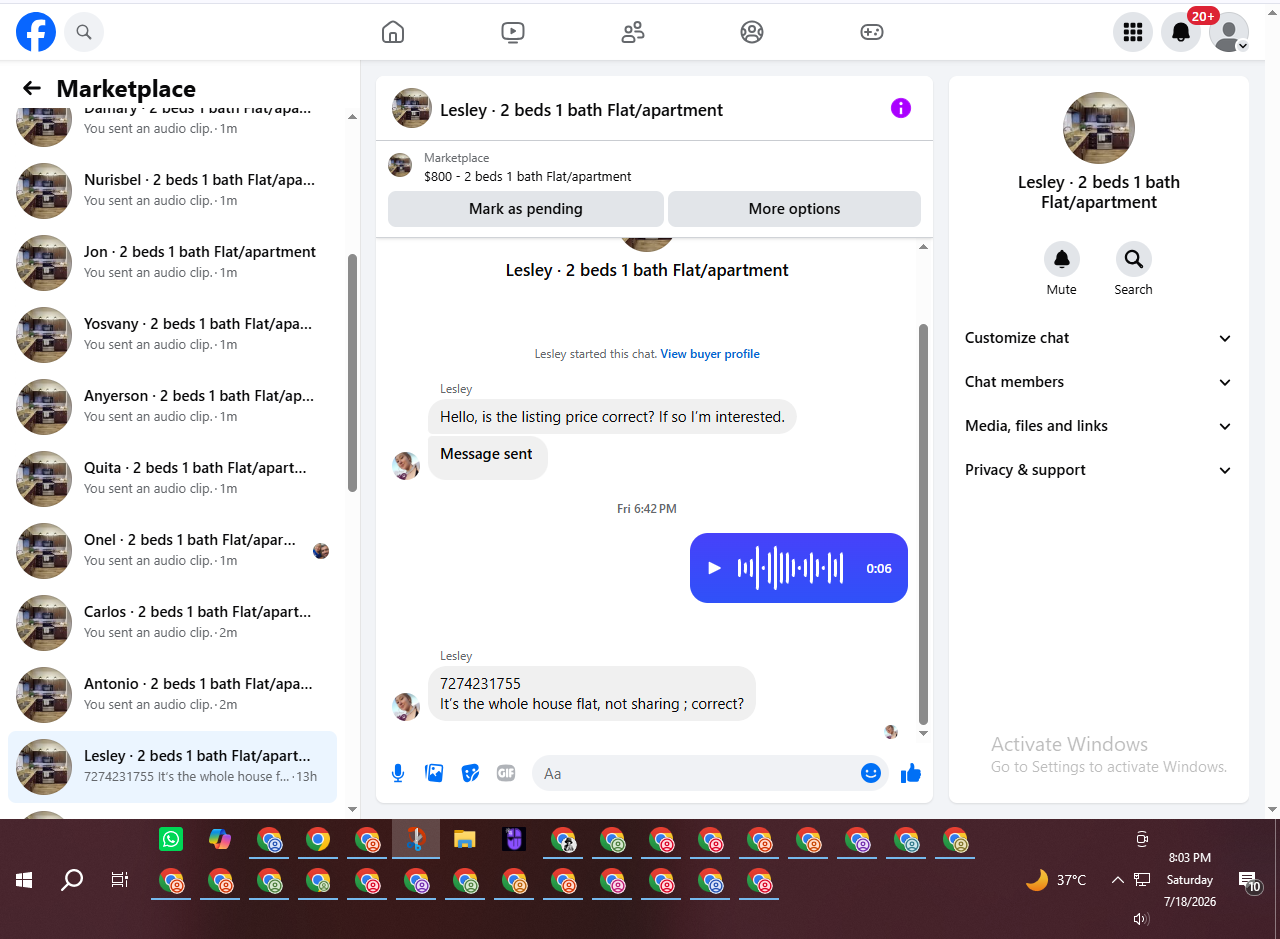Click the $800 listing title in the chat header

point(528,176)
